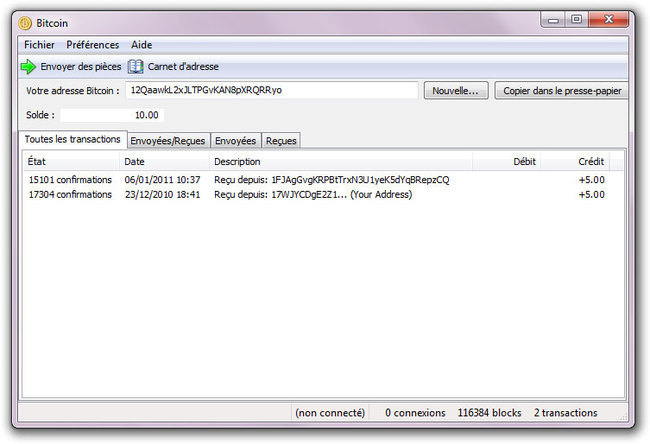Click the Solde balance field

pos(112,115)
